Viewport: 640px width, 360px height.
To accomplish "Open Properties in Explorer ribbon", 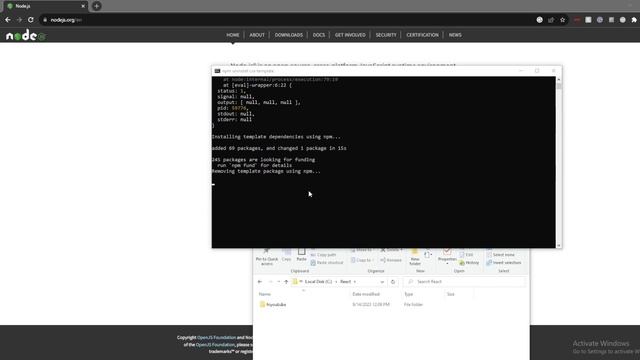I will click(447, 256).
